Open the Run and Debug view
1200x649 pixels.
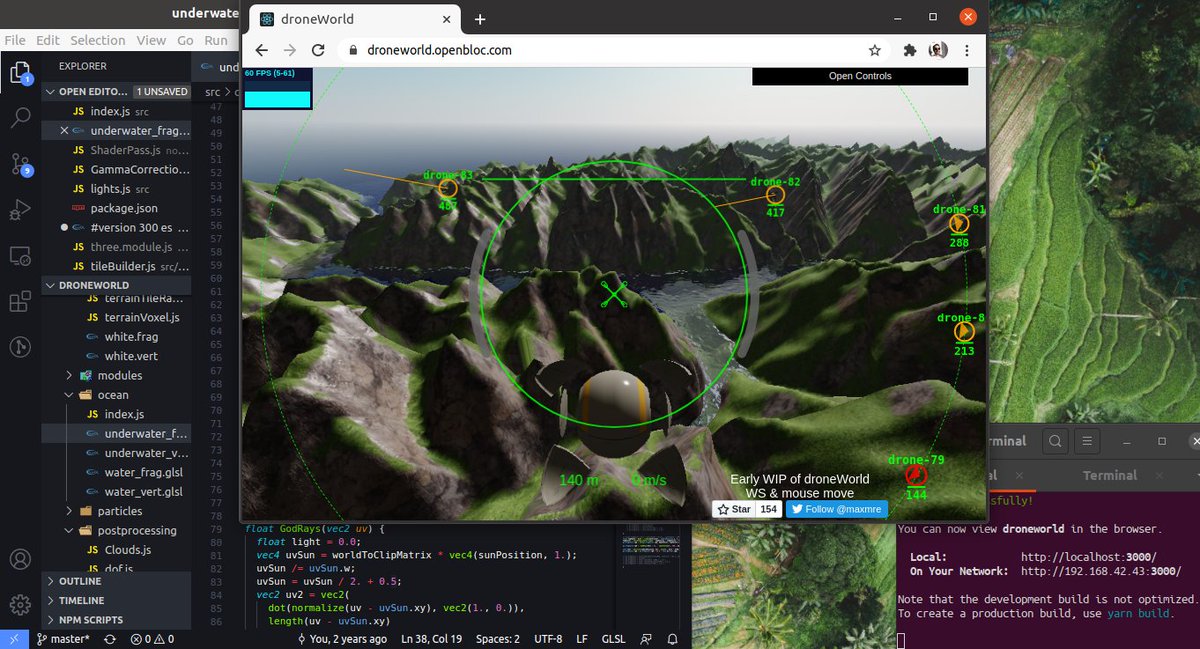[x=20, y=209]
